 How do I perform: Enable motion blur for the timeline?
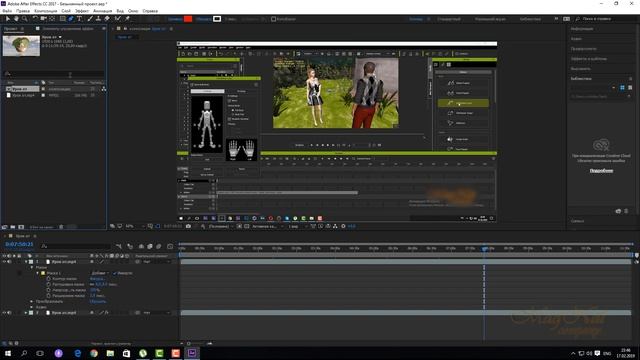(159, 246)
